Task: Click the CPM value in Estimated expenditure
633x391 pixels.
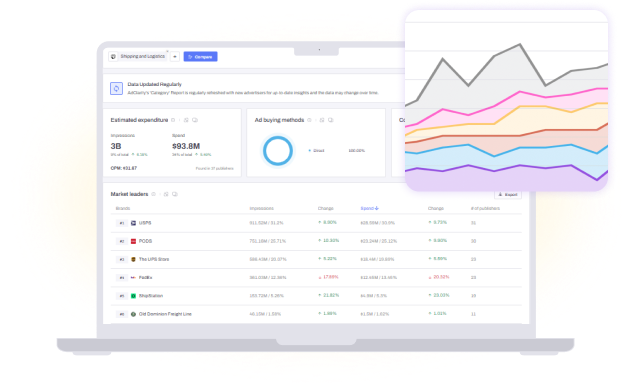Action: point(124,168)
